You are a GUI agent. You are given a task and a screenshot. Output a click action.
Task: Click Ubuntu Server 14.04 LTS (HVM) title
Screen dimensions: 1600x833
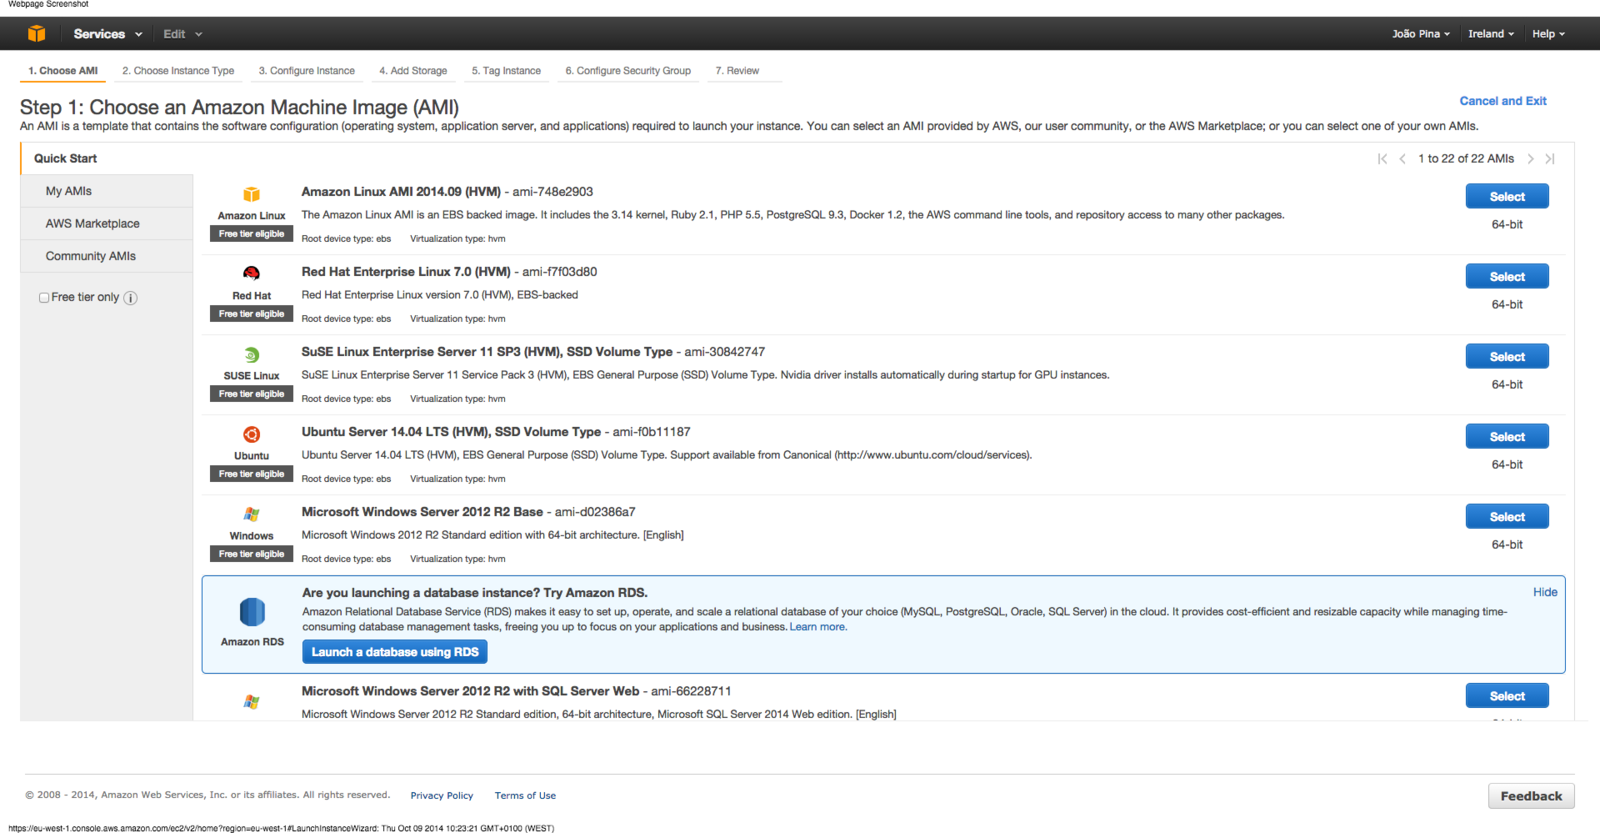(x=451, y=432)
